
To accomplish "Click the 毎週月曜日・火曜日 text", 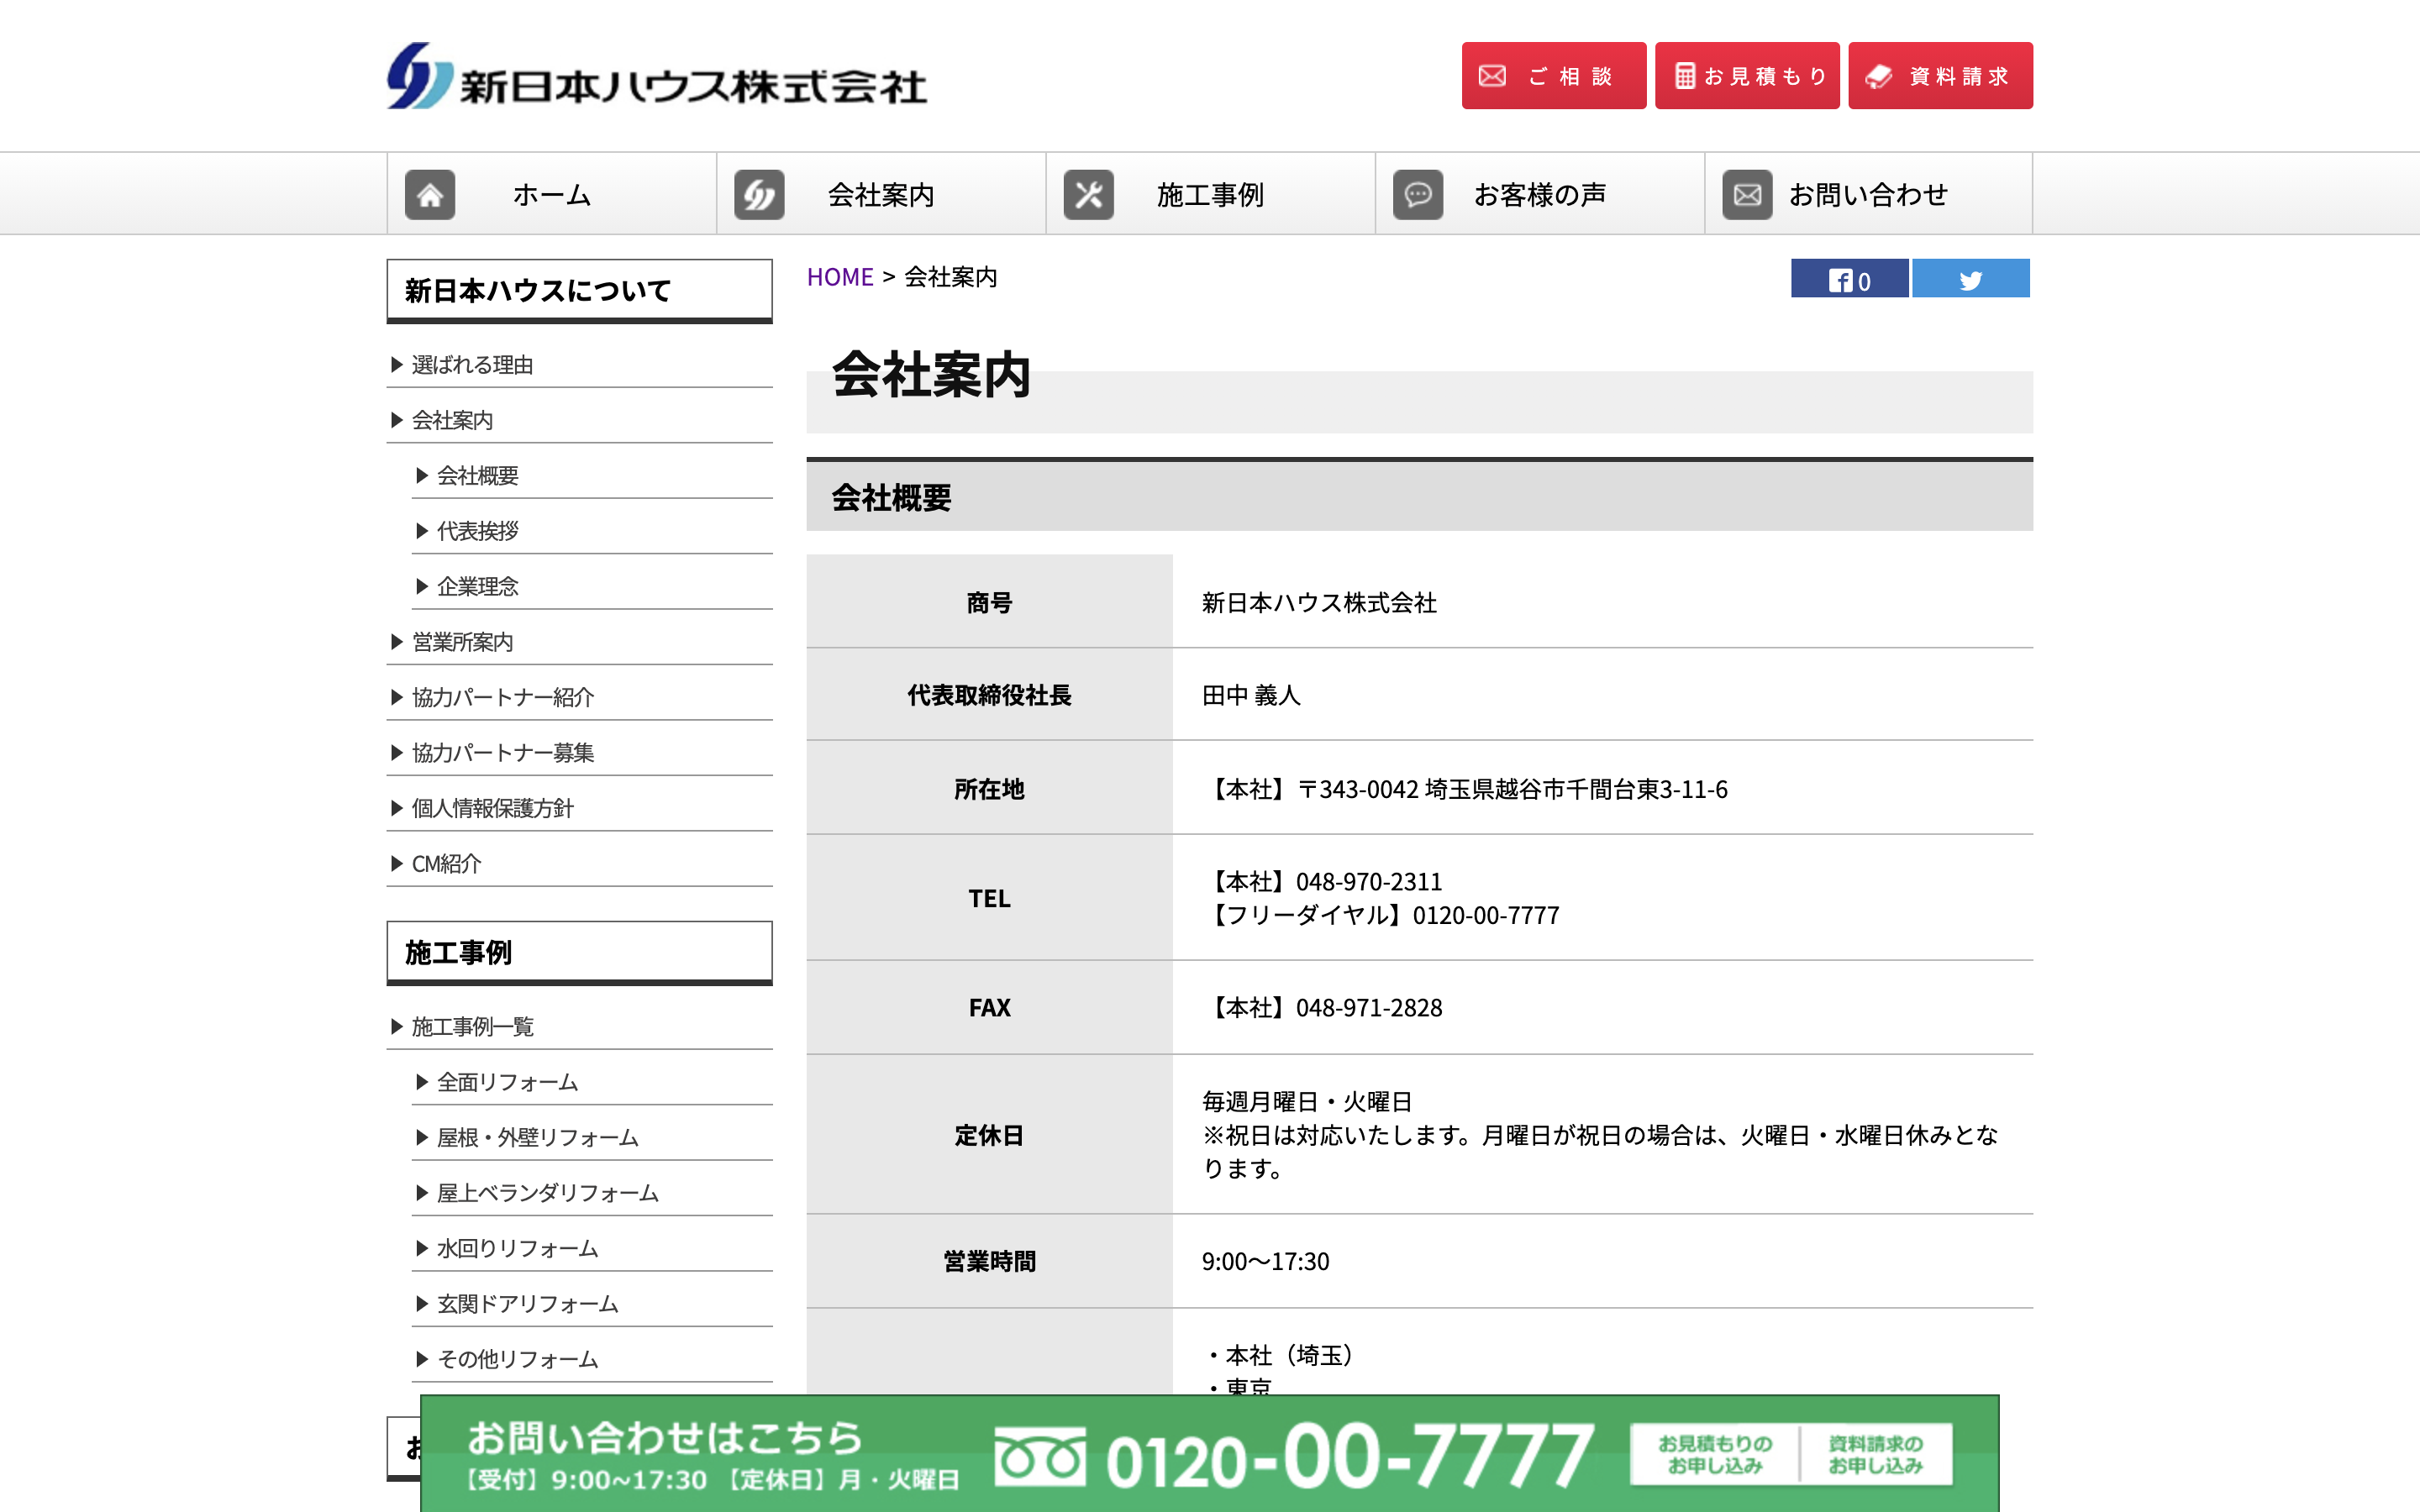I will 1306,1102.
